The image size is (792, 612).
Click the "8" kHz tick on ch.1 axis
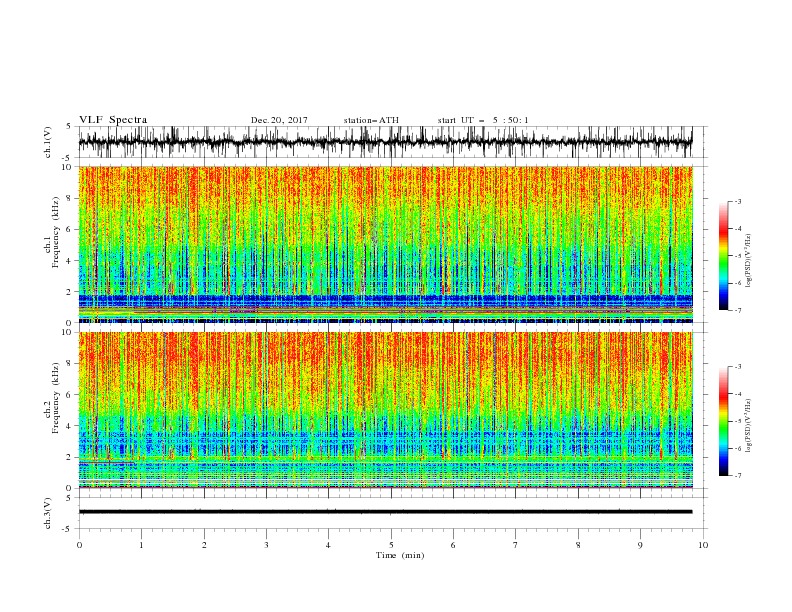coord(70,198)
